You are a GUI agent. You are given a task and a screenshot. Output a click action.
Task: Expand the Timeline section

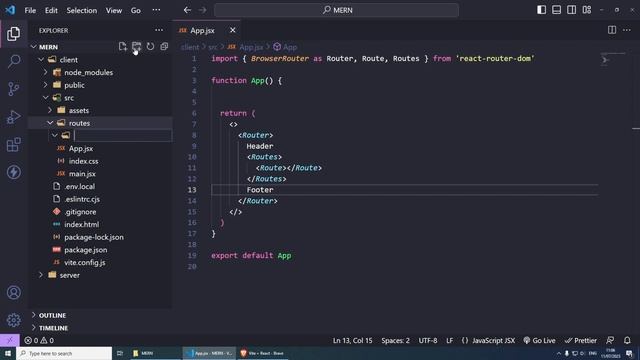click(x=53, y=328)
